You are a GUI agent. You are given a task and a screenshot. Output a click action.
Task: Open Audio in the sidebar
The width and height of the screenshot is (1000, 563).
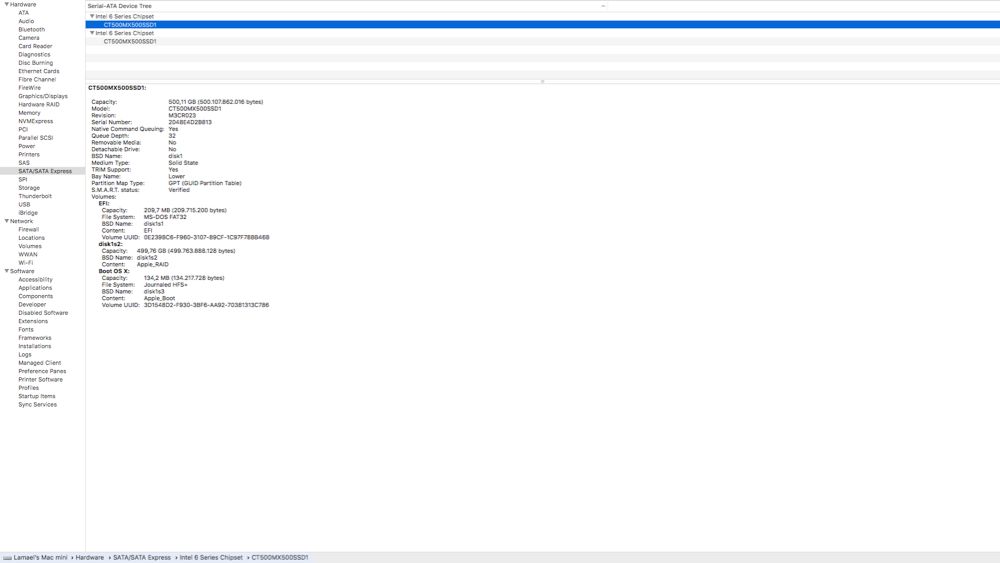click(x=26, y=21)
